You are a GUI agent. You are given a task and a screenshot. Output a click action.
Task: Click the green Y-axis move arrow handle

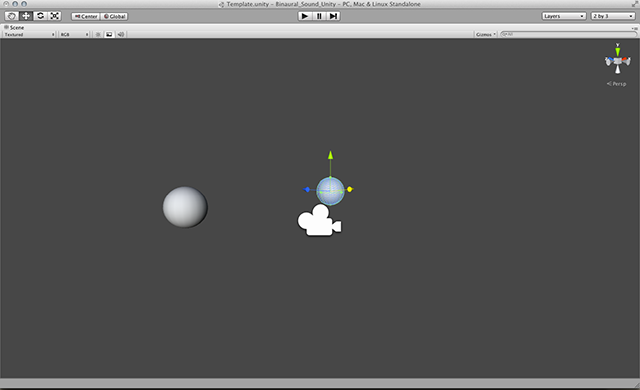pos(330,155)
